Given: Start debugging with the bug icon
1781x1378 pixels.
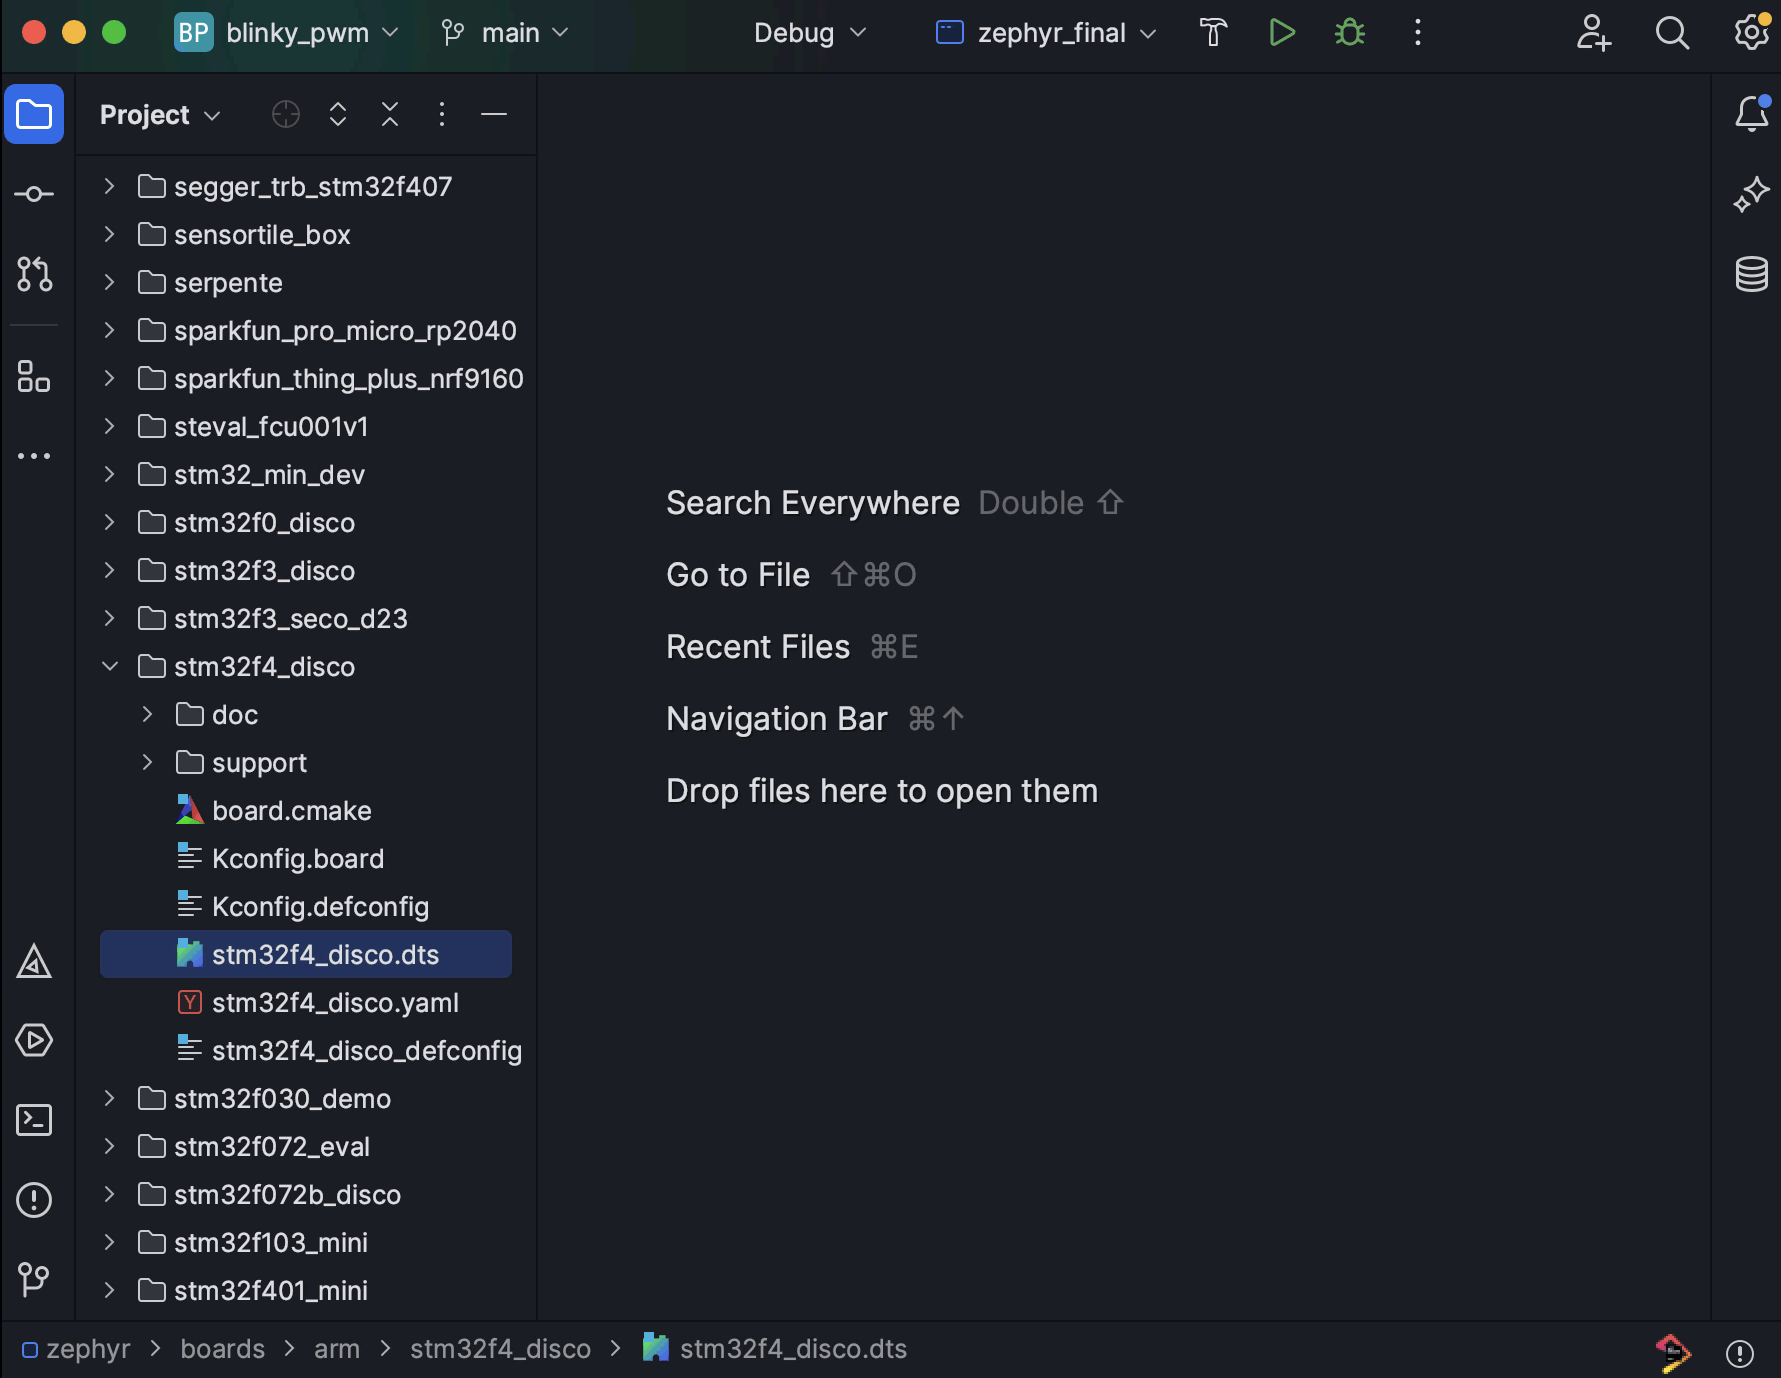Looking at the screenshot, I should [x=1349, y=32].
